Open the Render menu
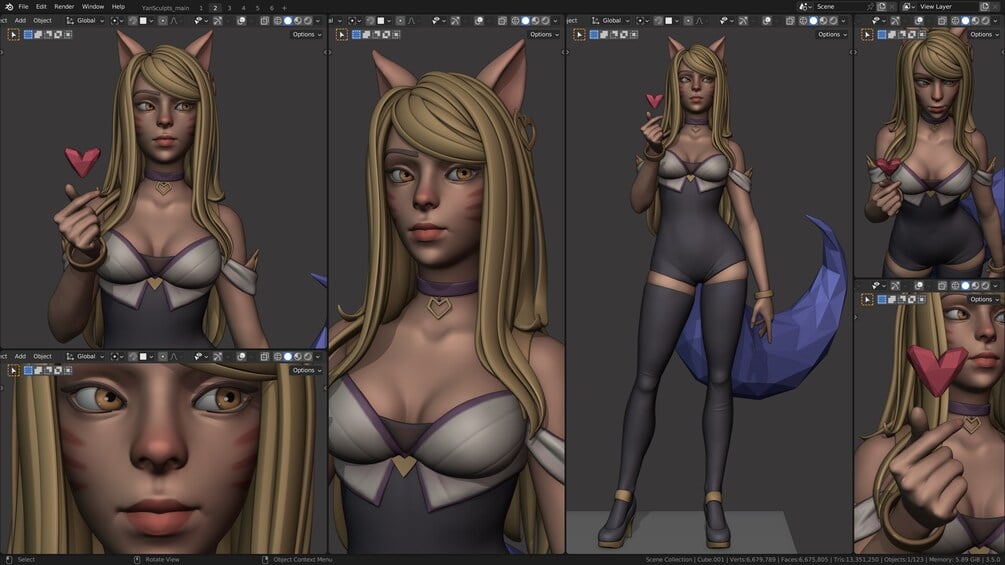The image size is (1005, 565). point(64,7)
